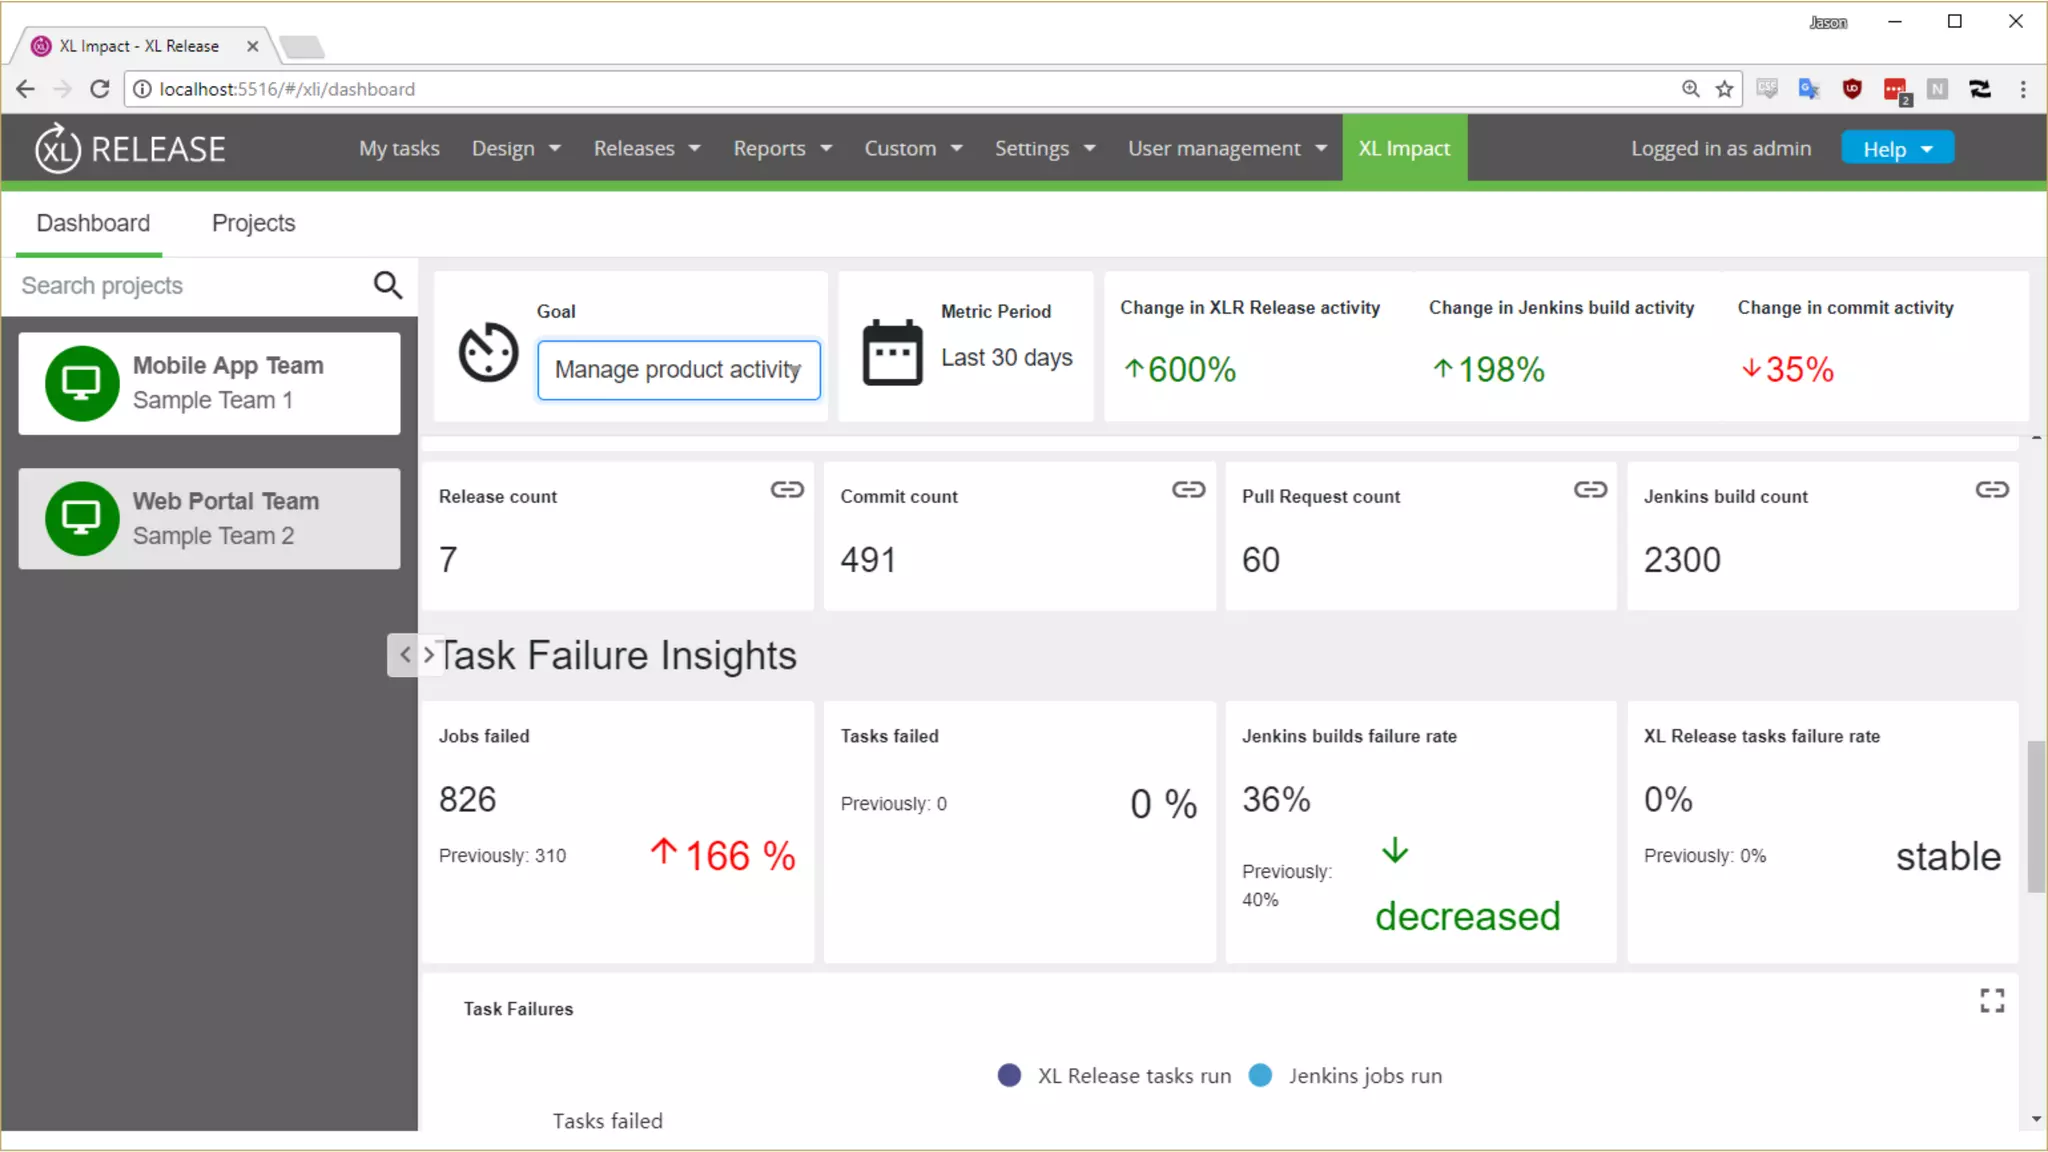Click the search magnifier icon in projects panel

[387, 285]
